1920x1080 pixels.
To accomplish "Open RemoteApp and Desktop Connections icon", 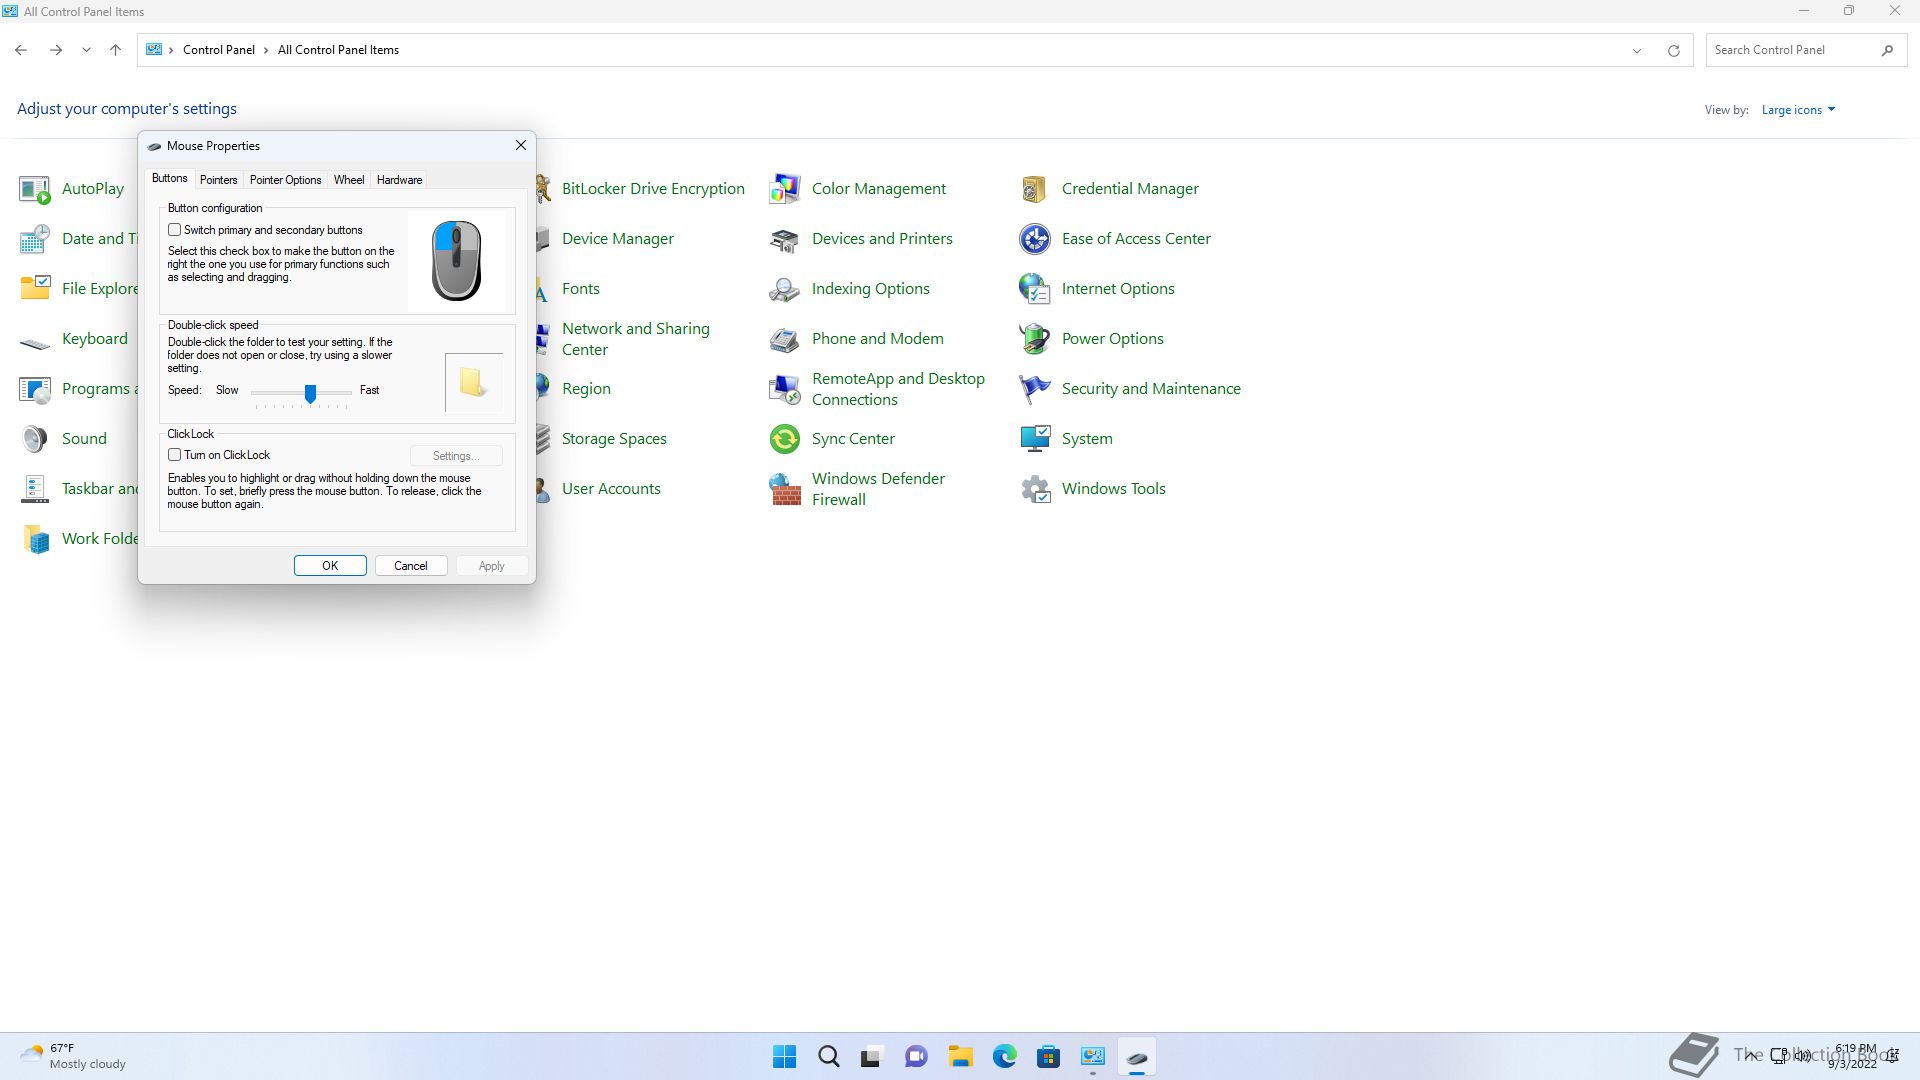I will point(785,389).
